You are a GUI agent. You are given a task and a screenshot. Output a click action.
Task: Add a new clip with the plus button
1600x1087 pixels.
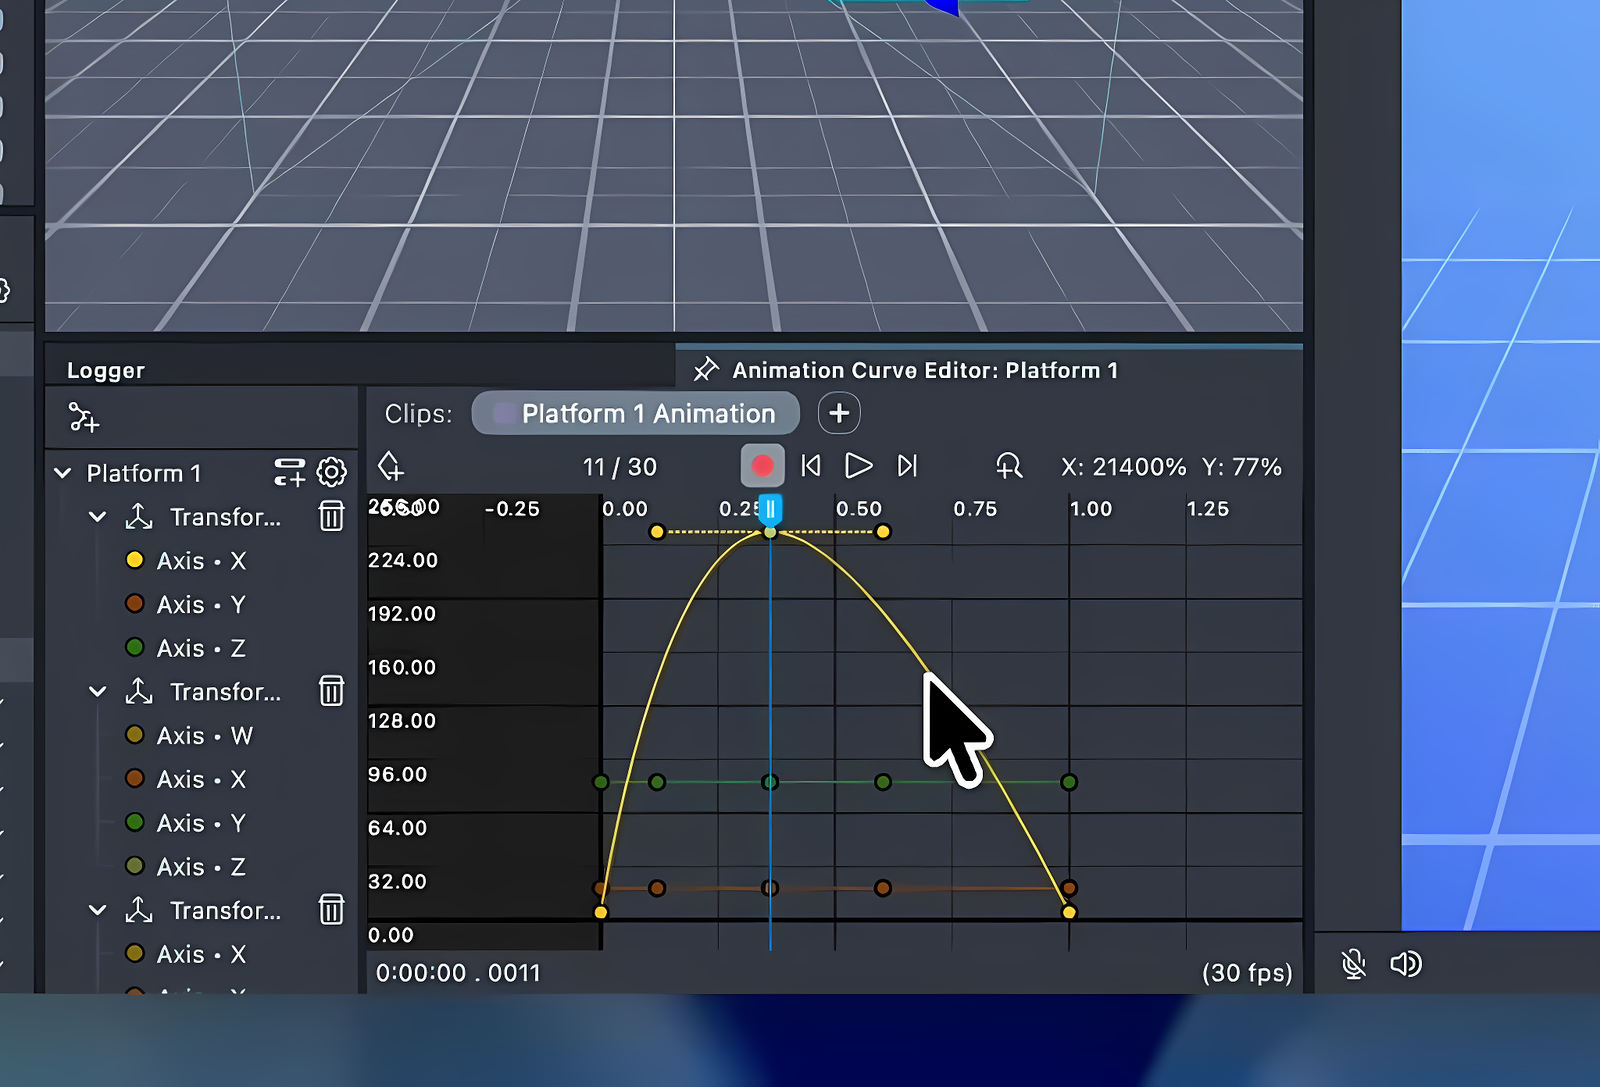pyautogui.click(x=839, y=413)
